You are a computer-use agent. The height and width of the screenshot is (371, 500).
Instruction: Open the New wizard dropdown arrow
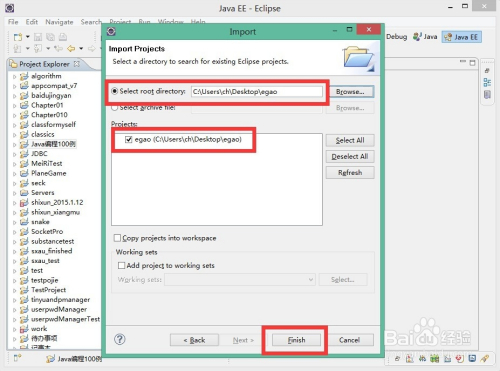tap(28, 37)
